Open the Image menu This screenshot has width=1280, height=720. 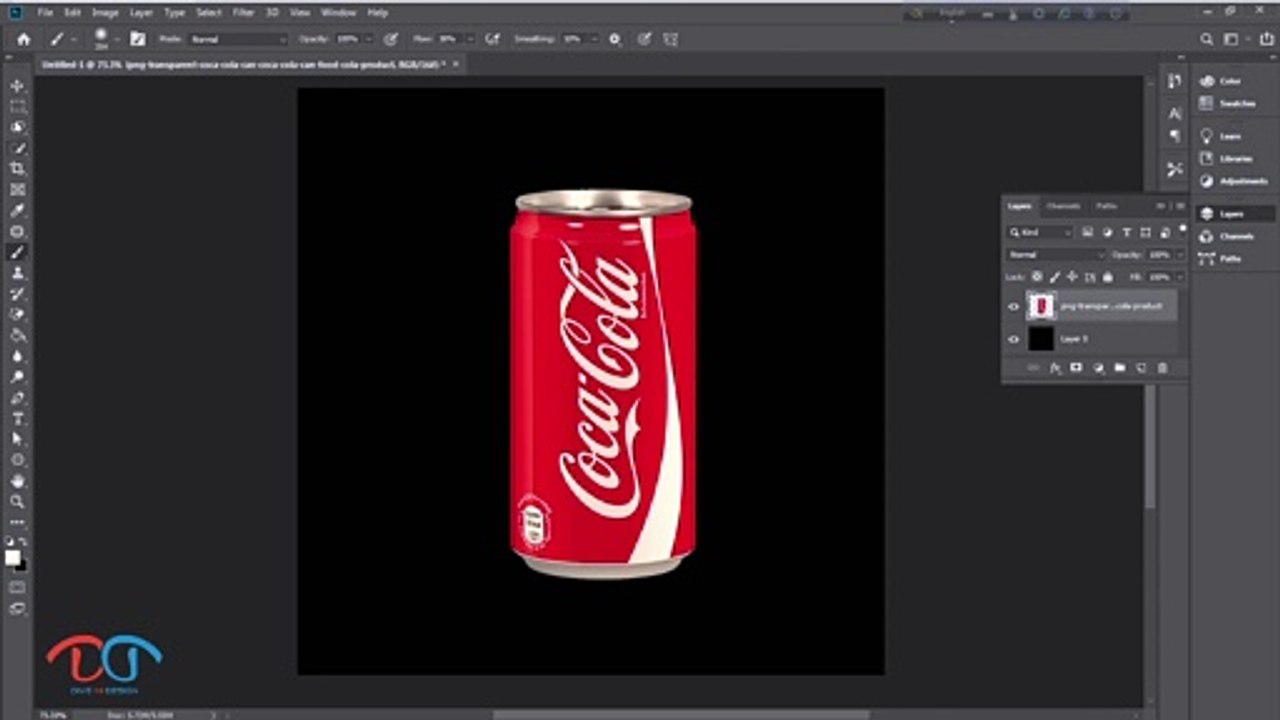pos(105,13)
